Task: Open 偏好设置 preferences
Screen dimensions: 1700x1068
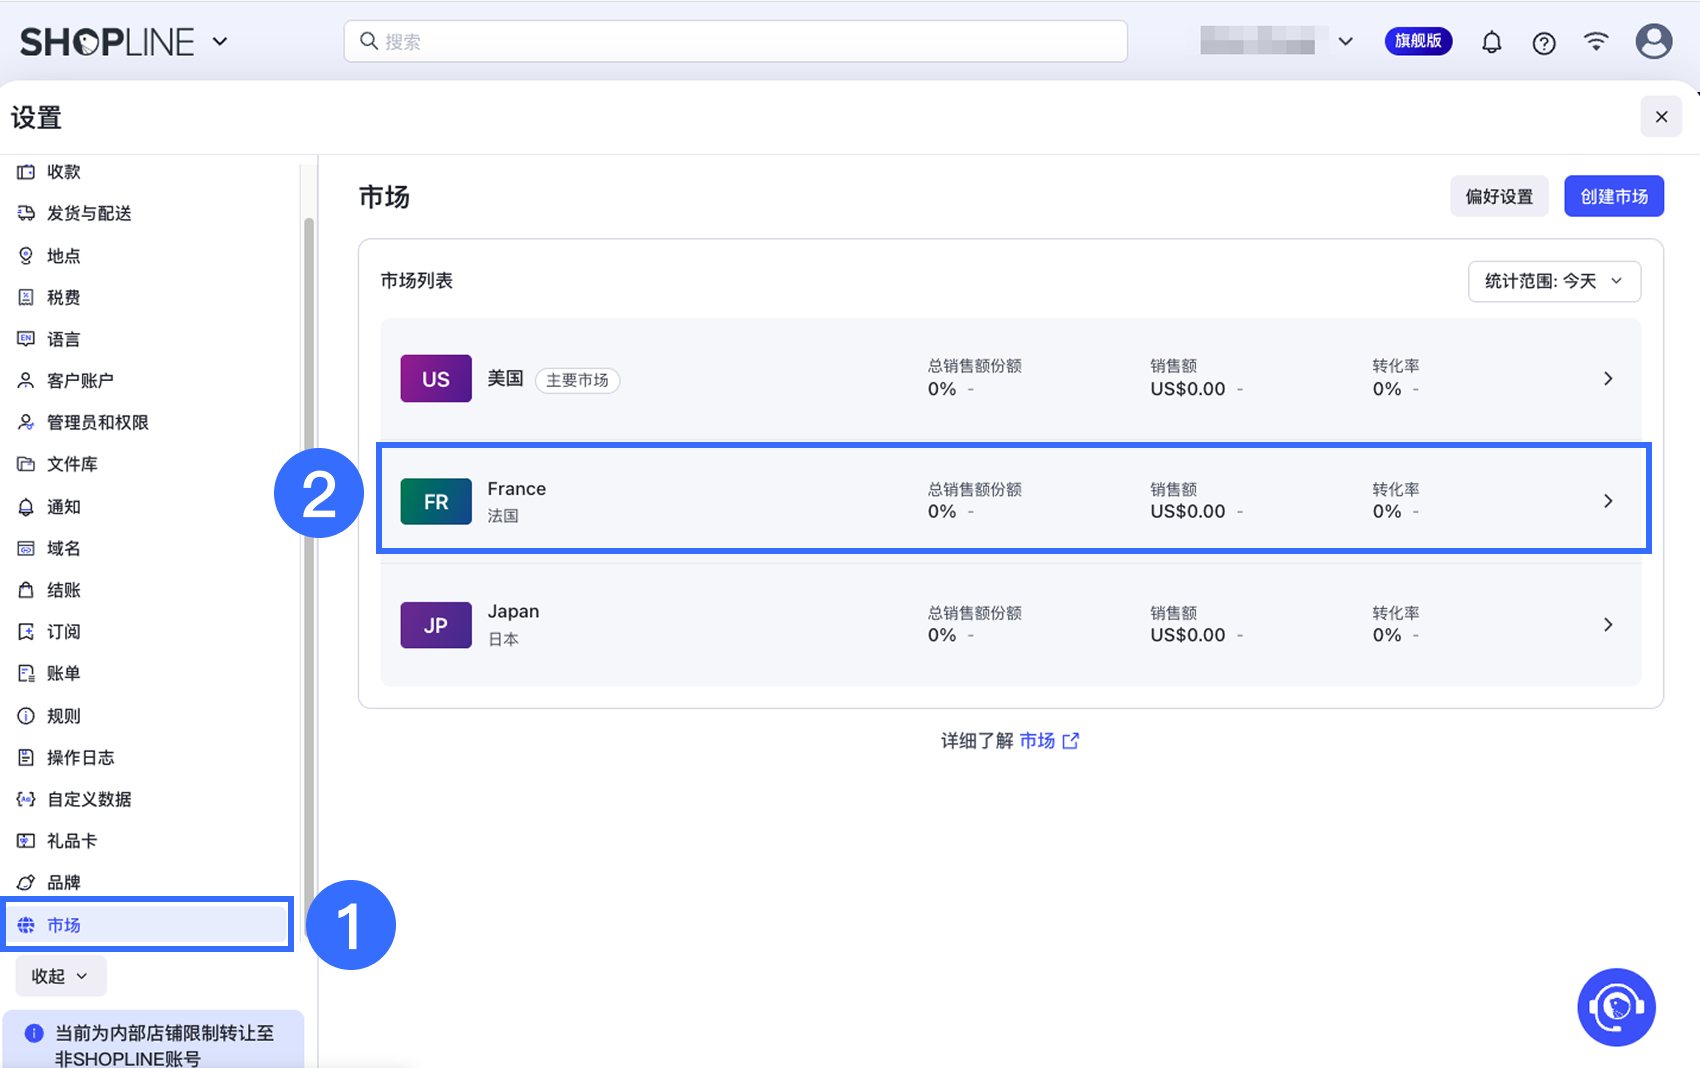Action: (x=1499, y=196)
